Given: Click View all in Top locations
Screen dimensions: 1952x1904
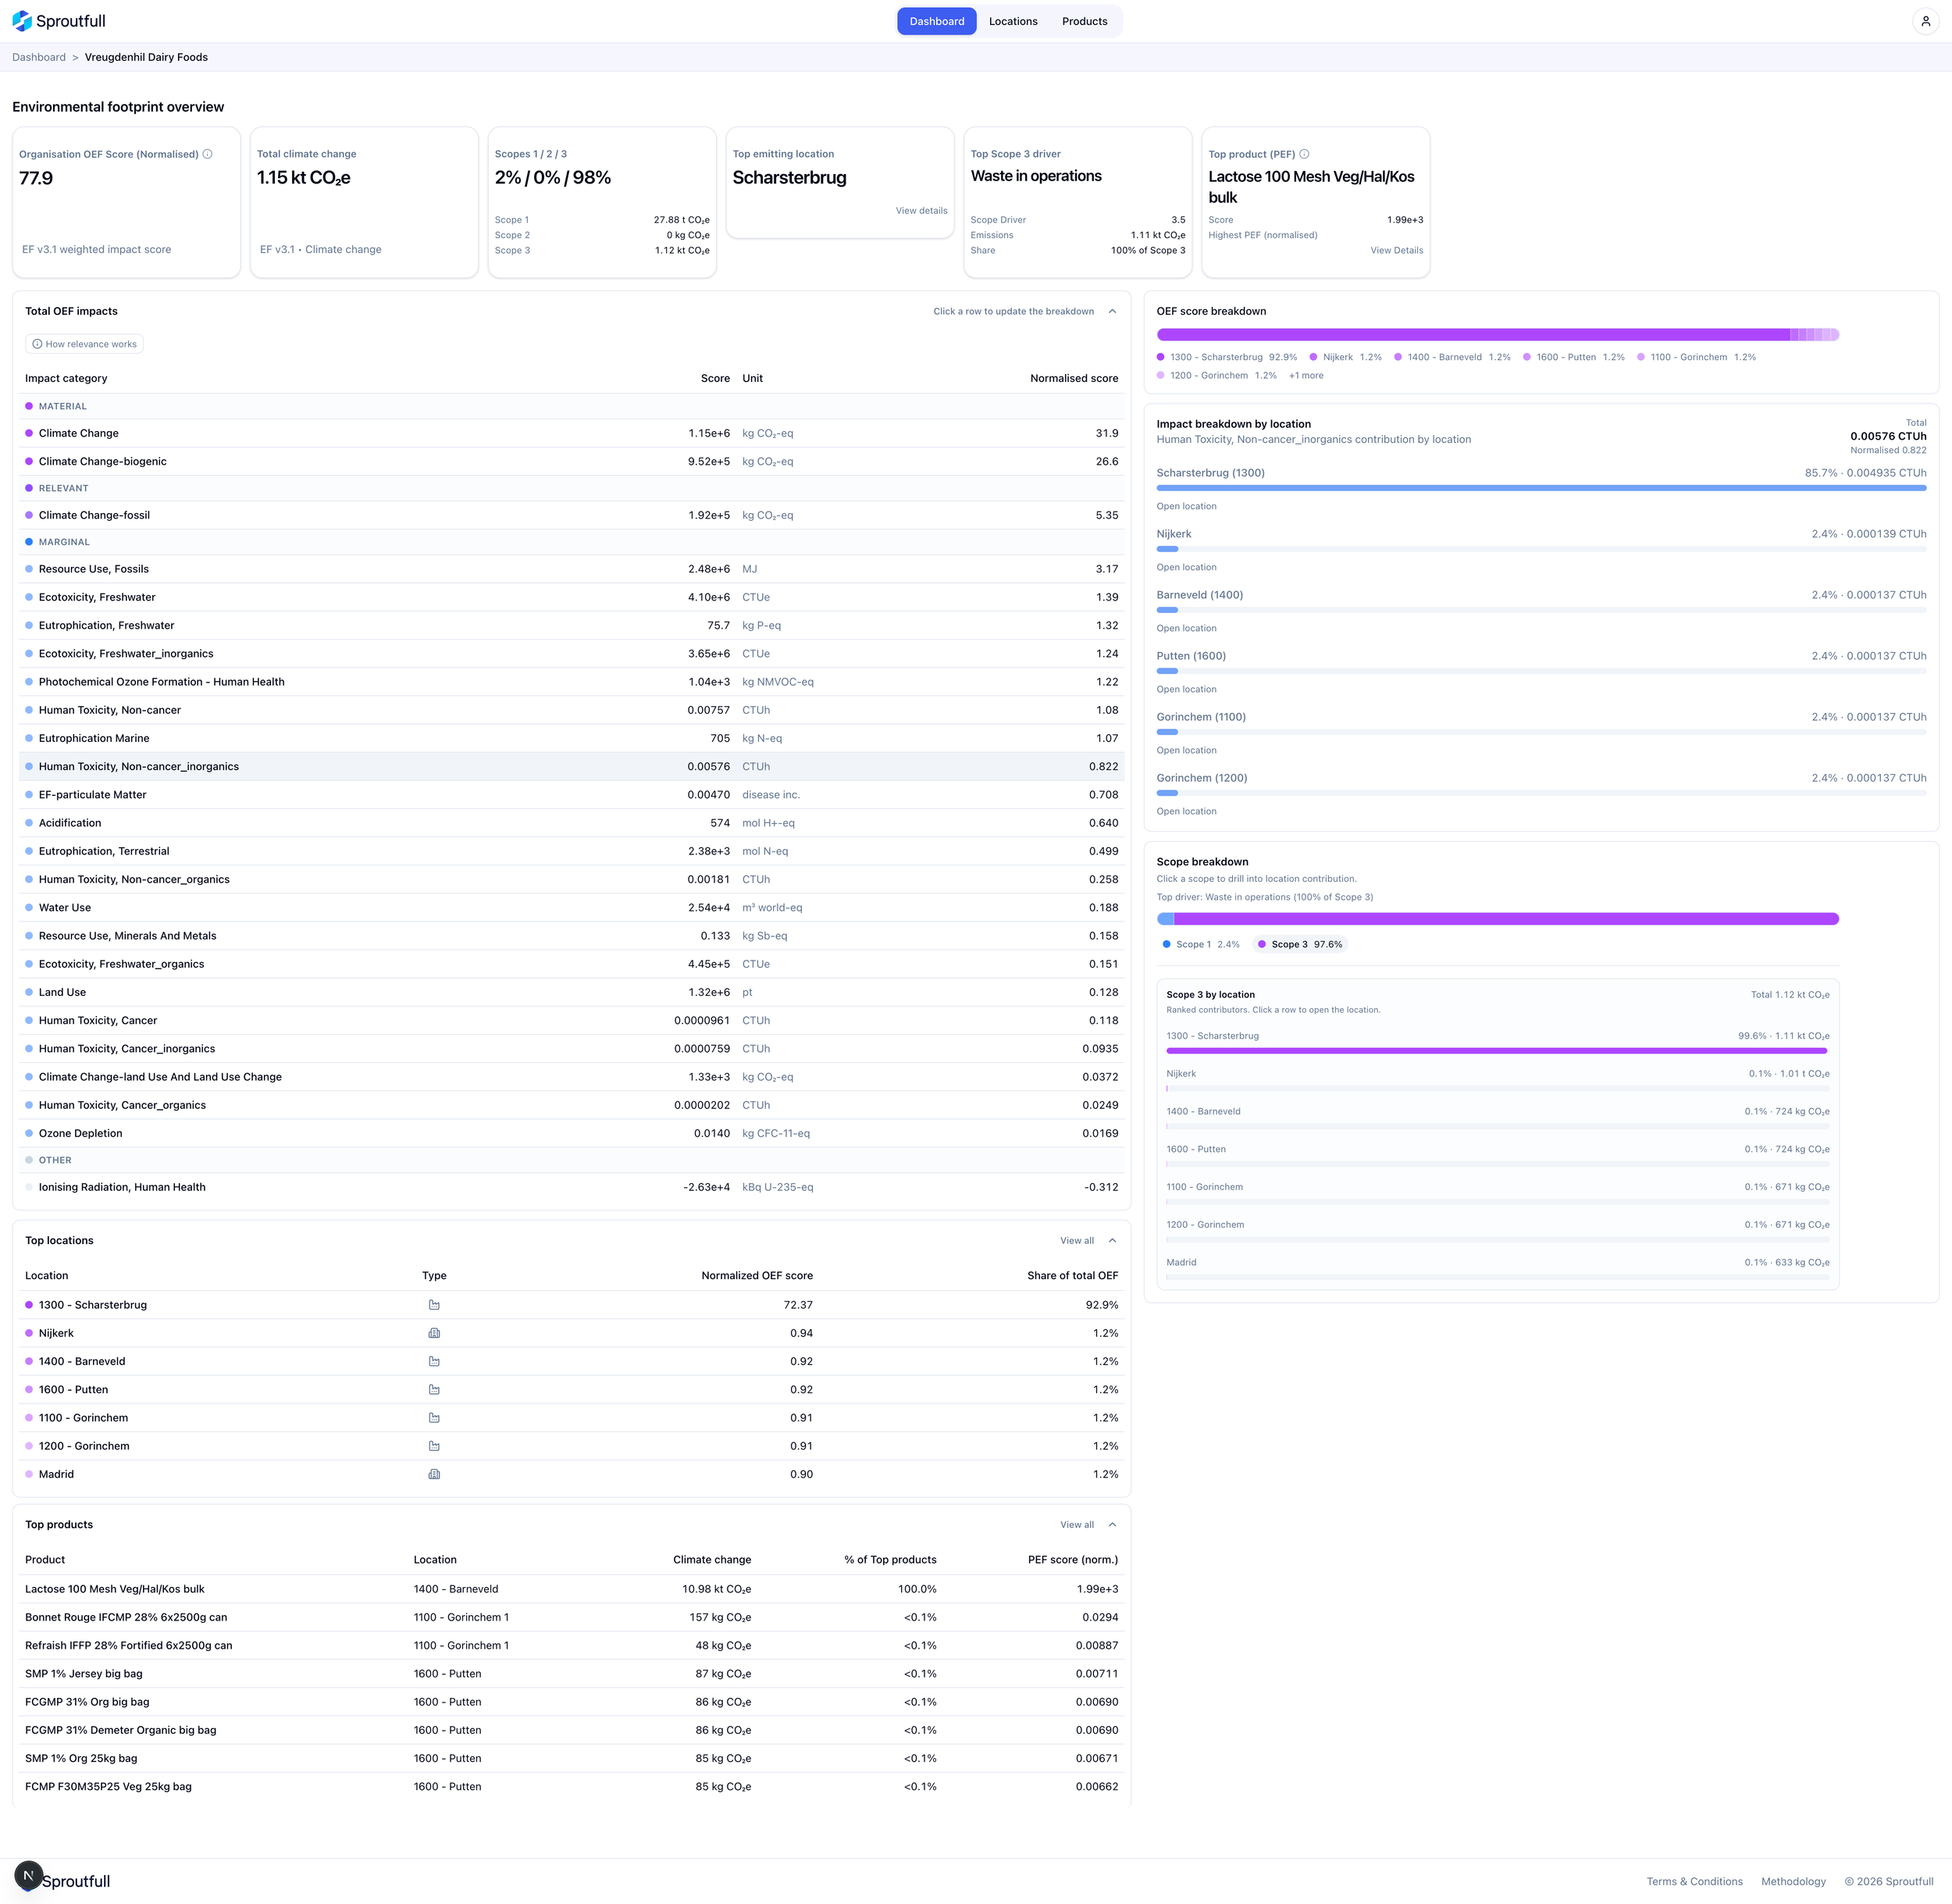Looking at the screenshot, I should pos(1077,1241).
